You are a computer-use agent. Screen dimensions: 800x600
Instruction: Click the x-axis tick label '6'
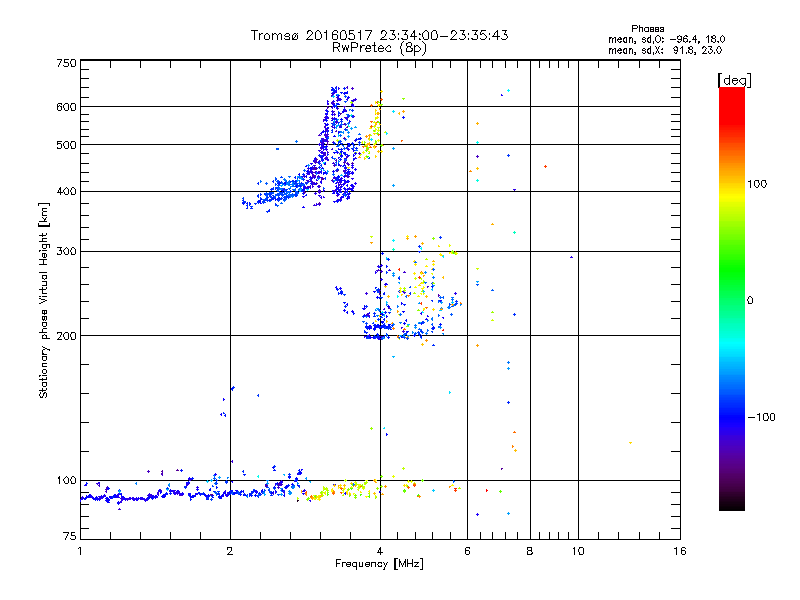point(467,551)
